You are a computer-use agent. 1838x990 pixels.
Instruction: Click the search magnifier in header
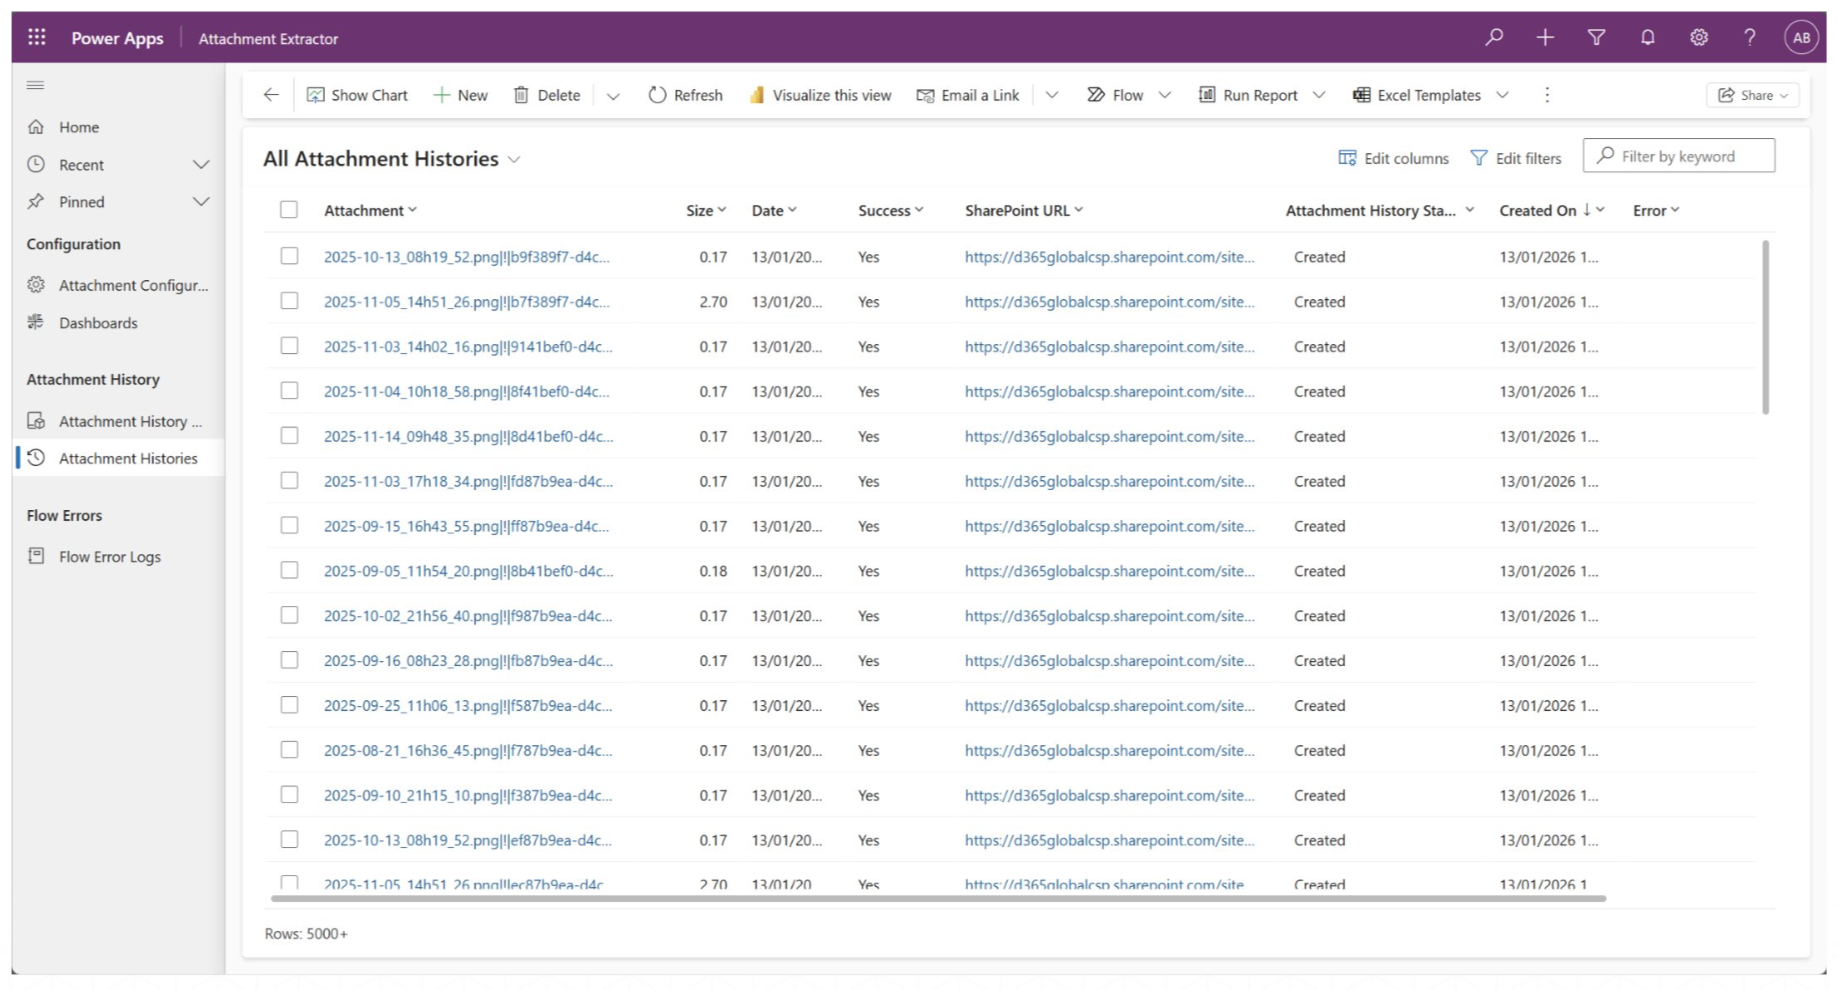point(1494,38)
